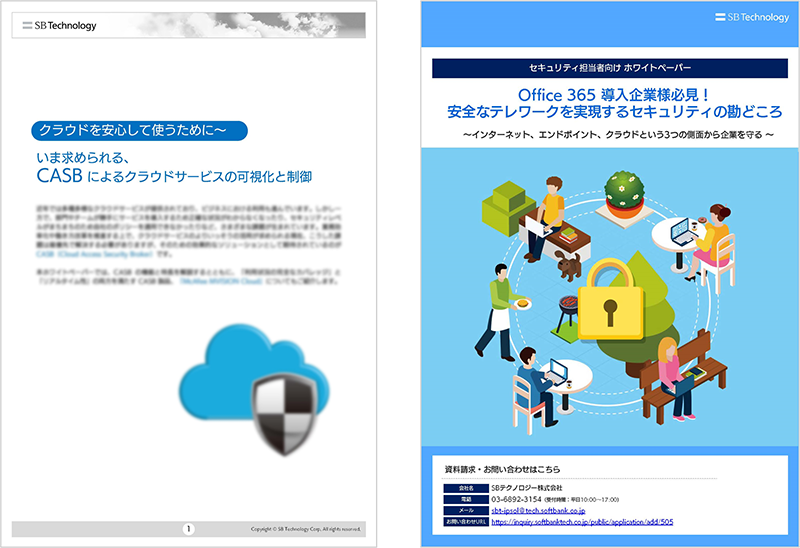This screenshot has width=800, height=548.
Task: Click the メール label cell
Action: click(x=466, y=511)
